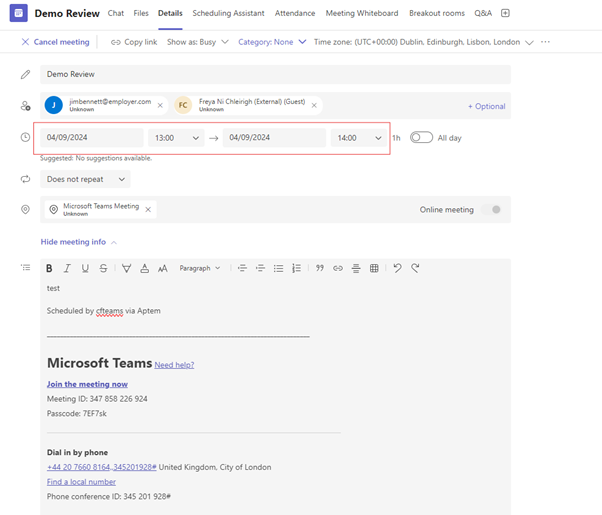Screen dimensions: 602x515
Task: Remove Microsoft Teams Meeting location
Action: click(x=148, y=209)
